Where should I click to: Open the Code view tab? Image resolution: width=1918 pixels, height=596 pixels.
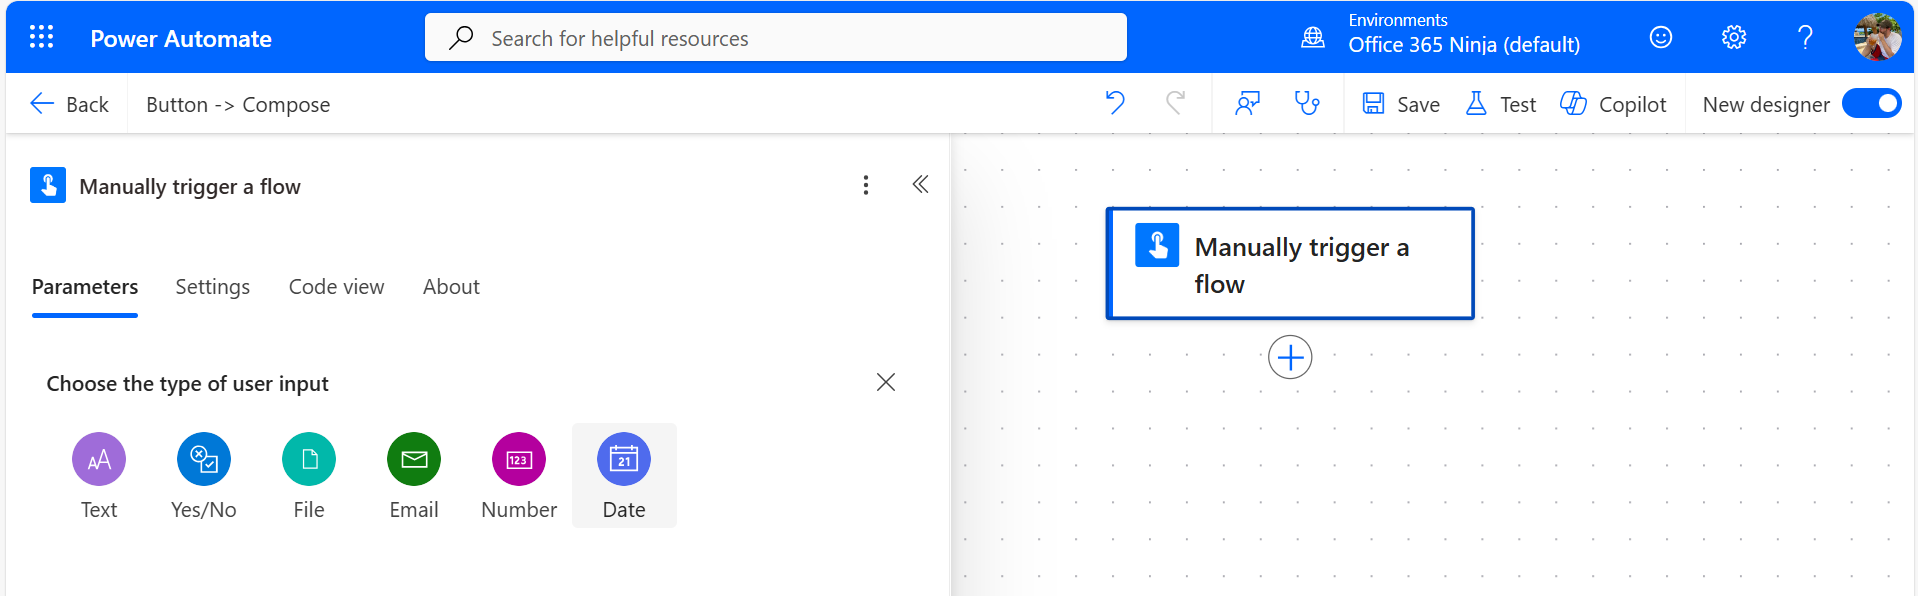pyautogui.click(x=336, y=287)
